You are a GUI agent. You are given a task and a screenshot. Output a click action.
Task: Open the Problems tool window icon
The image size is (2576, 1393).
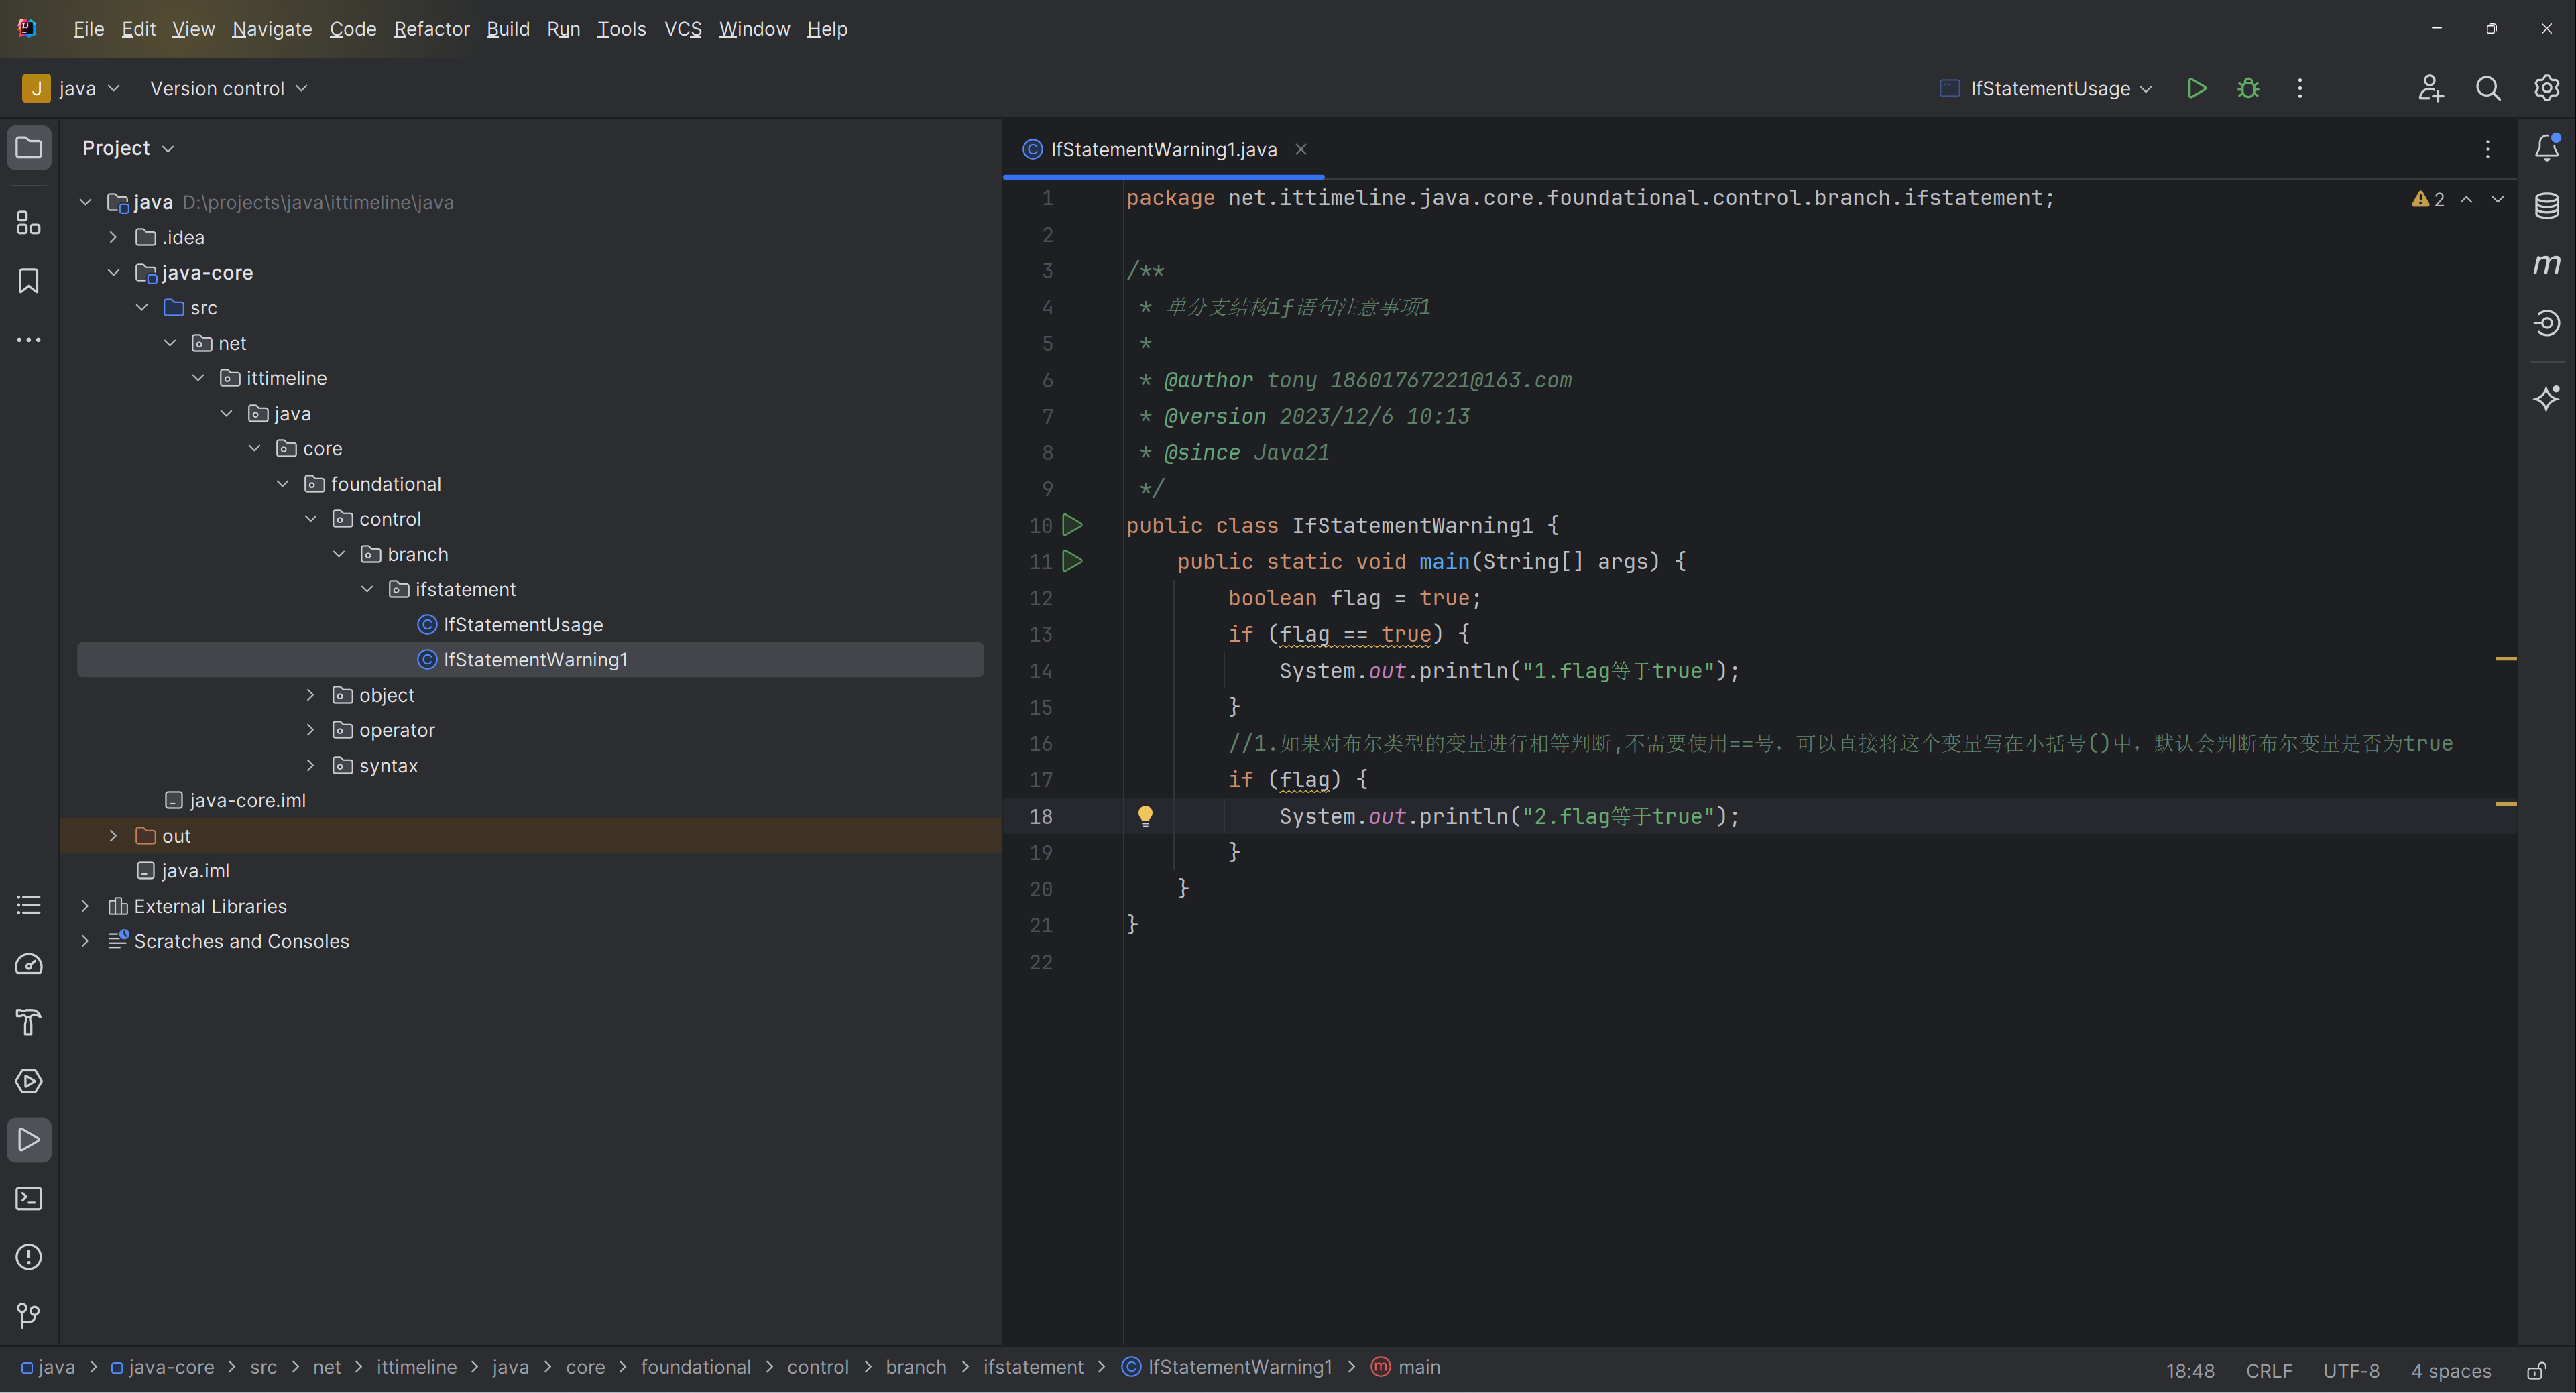[x=29, y=1257]
